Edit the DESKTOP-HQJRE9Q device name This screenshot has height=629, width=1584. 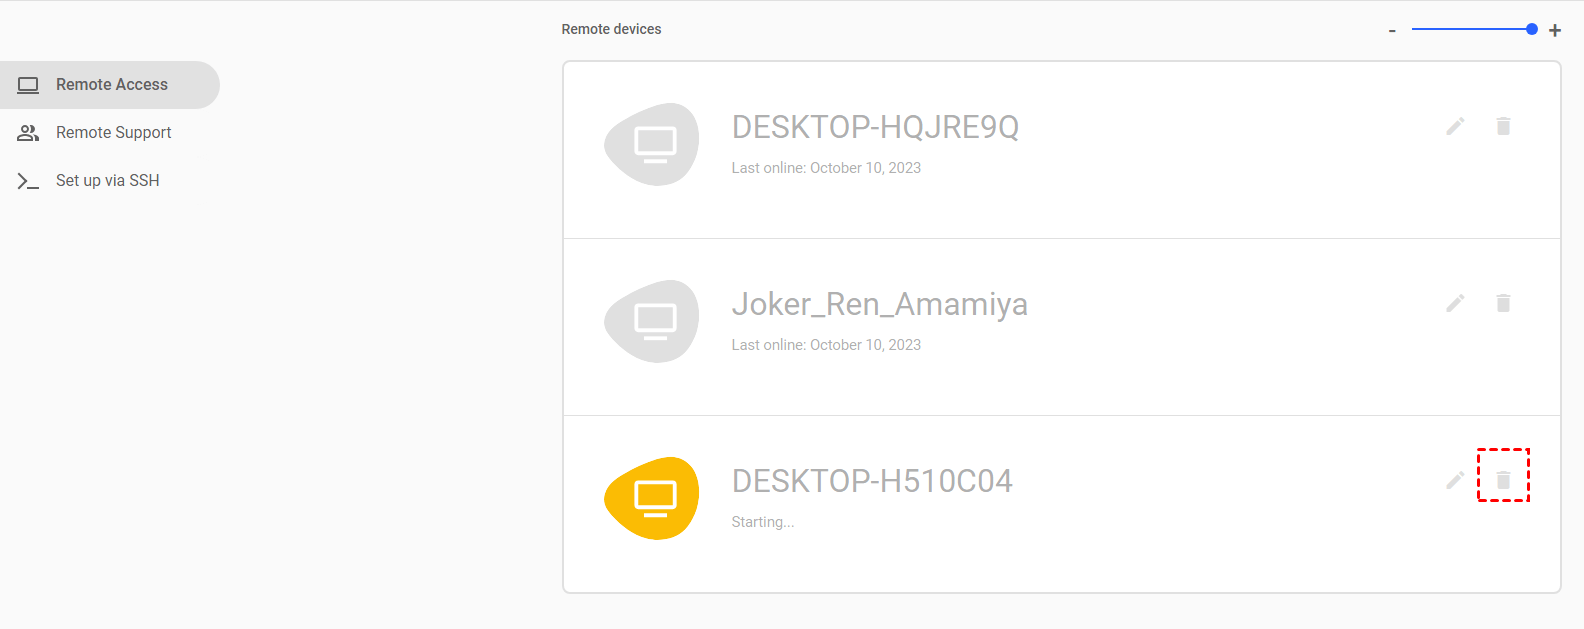click(x=1455, y=126)
